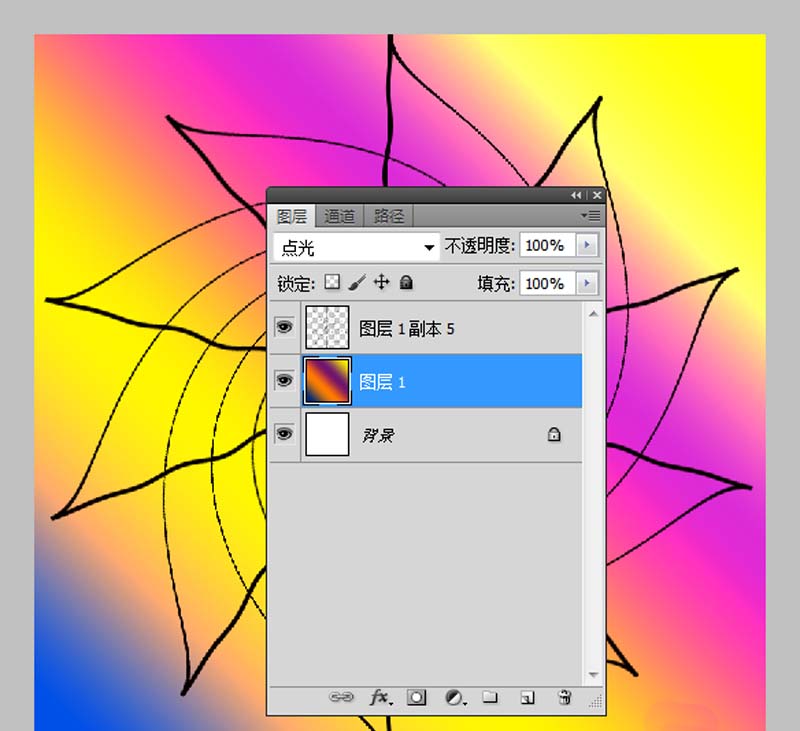Create new fill or adjustment layer

(455, 697)
